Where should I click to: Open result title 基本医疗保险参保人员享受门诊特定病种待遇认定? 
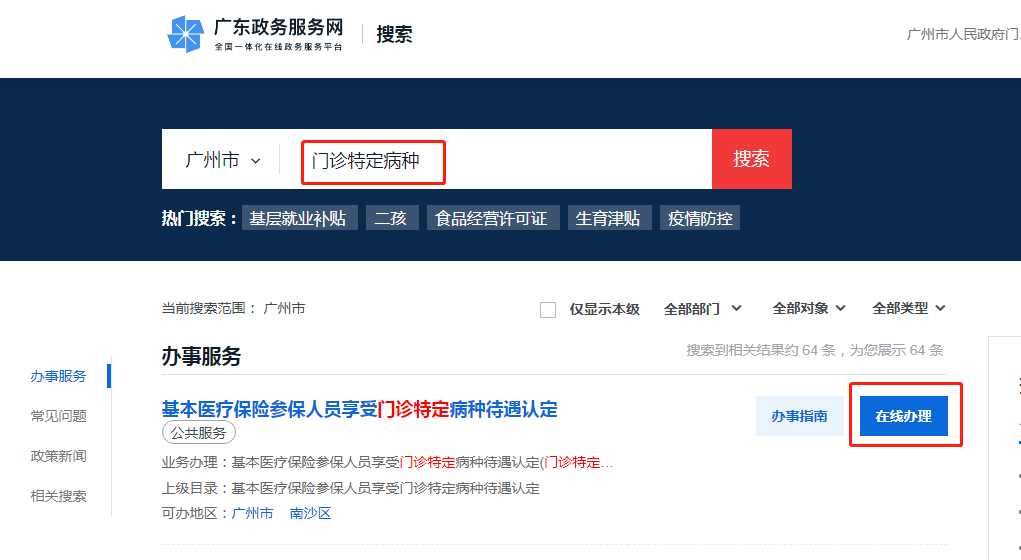pos(359,409)
